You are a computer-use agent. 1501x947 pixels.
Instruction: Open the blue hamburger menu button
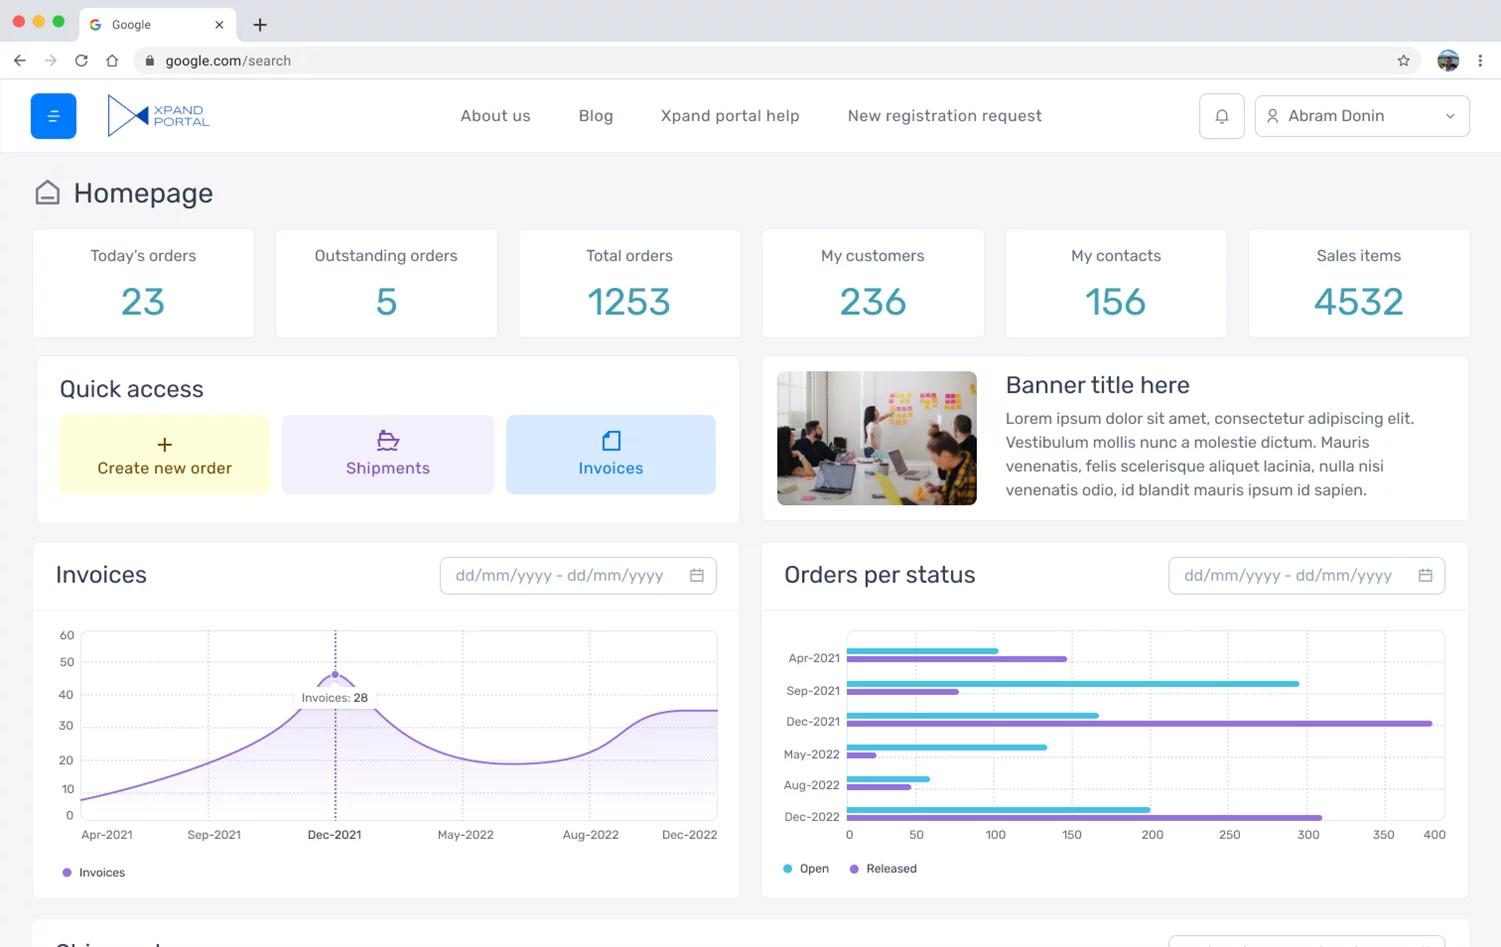[x=53, y=116]
